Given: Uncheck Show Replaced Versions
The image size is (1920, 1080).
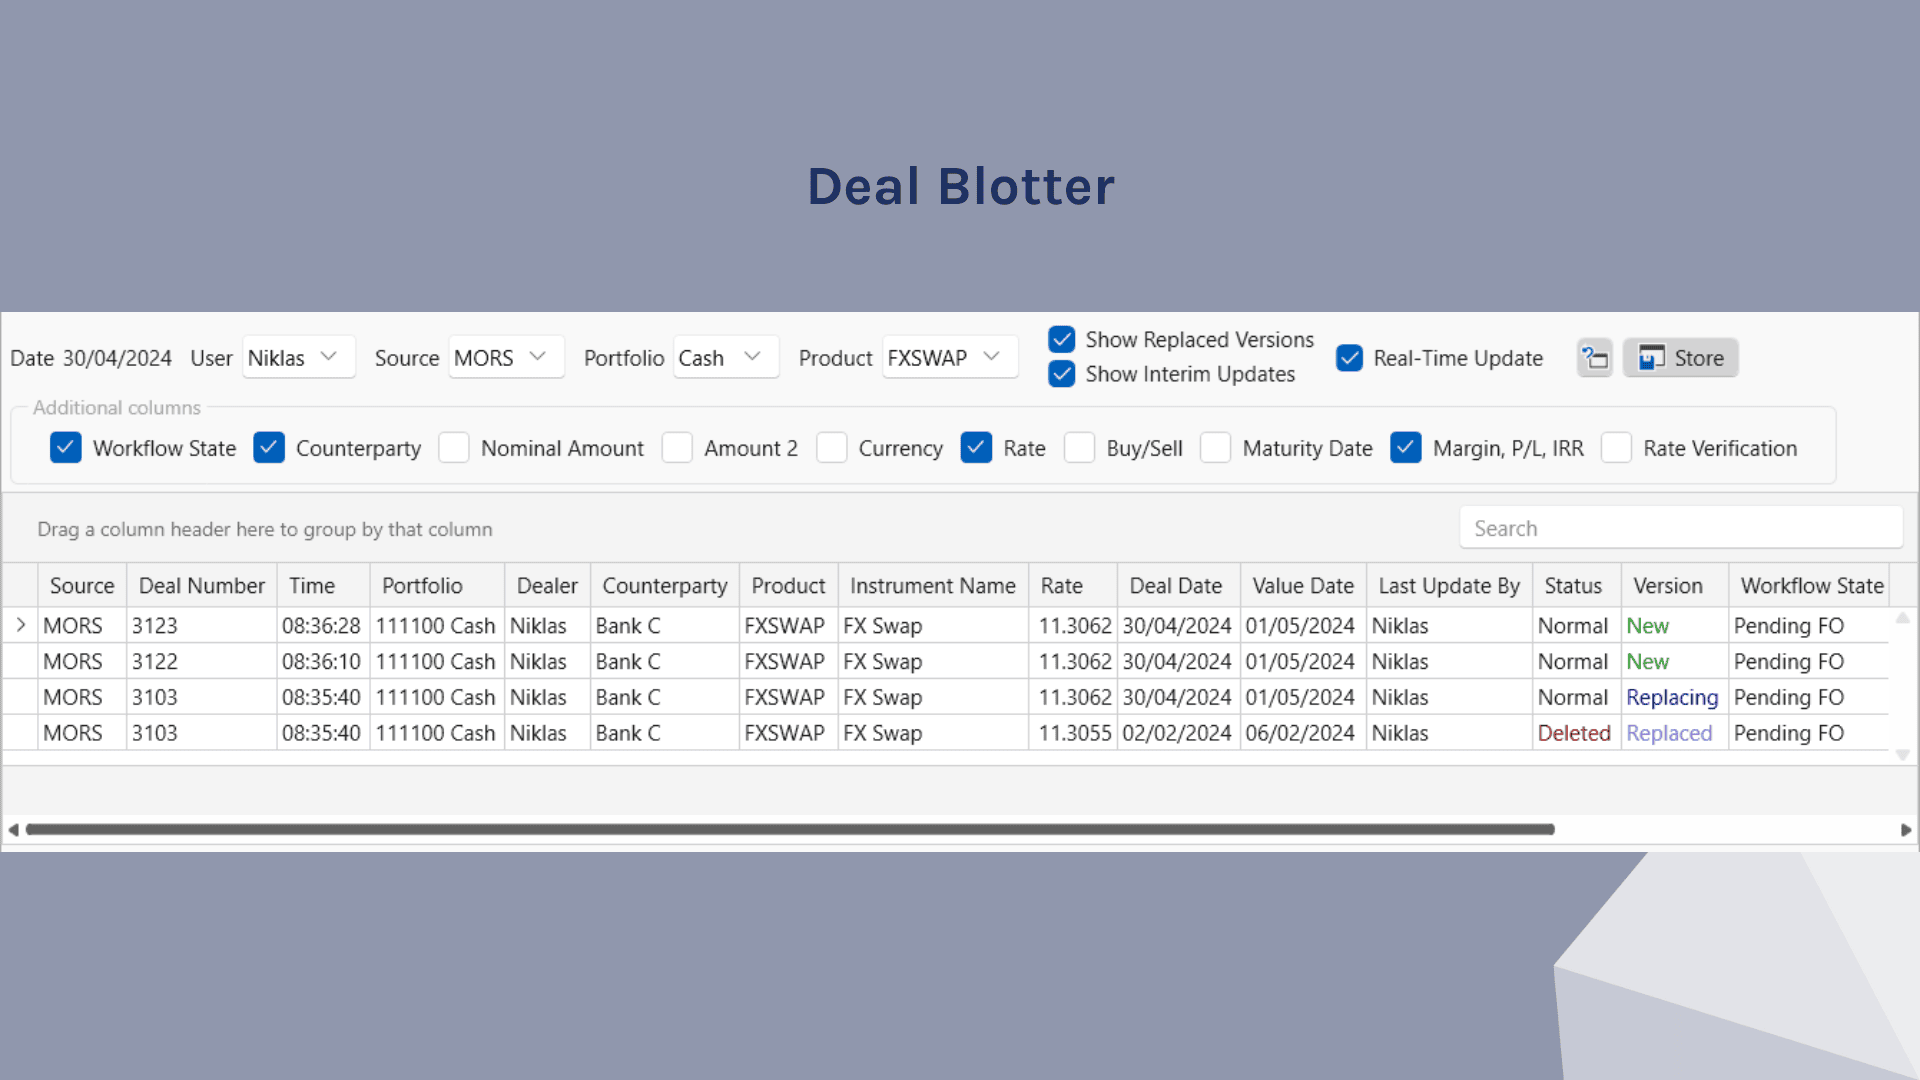Looking at the screenshot, I should tap(1062, 340).
